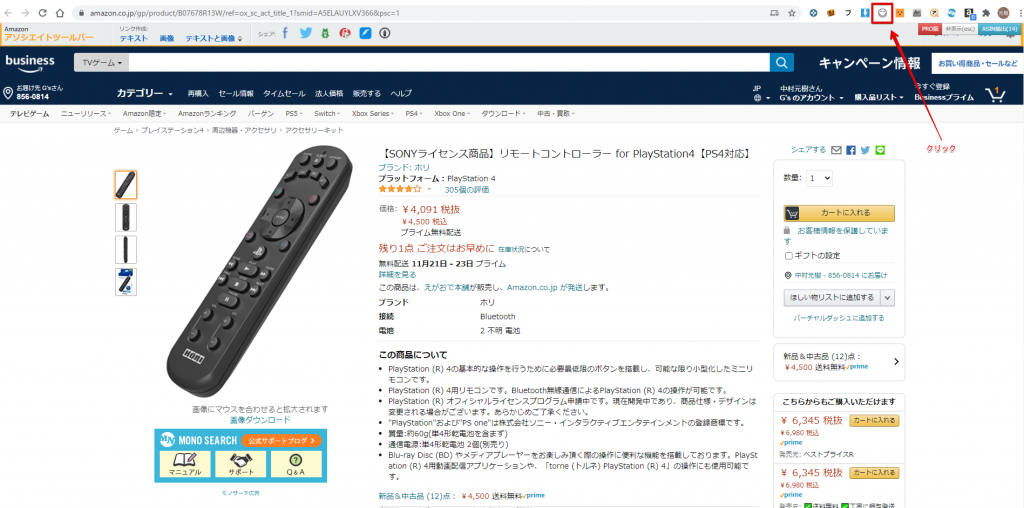Click the カートに入れる button
The image size is (1024, 508).
click(839, 214)
